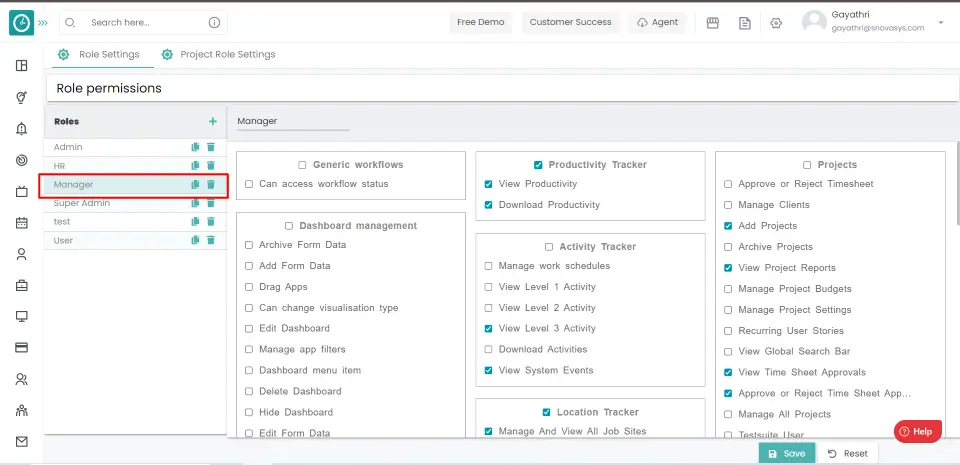Toggle Can access workflow status checkbox
The image size is (960, 465).
248,184
